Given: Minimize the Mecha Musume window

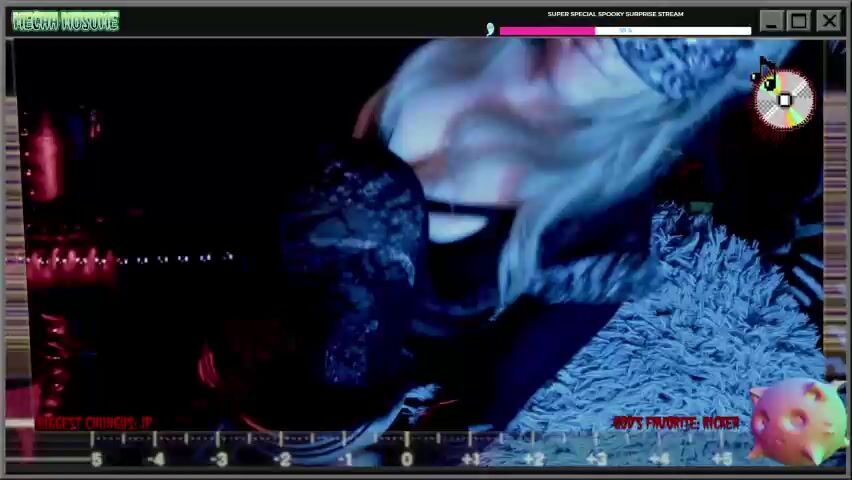Looking at the screenshot, I should coord(770,22).
